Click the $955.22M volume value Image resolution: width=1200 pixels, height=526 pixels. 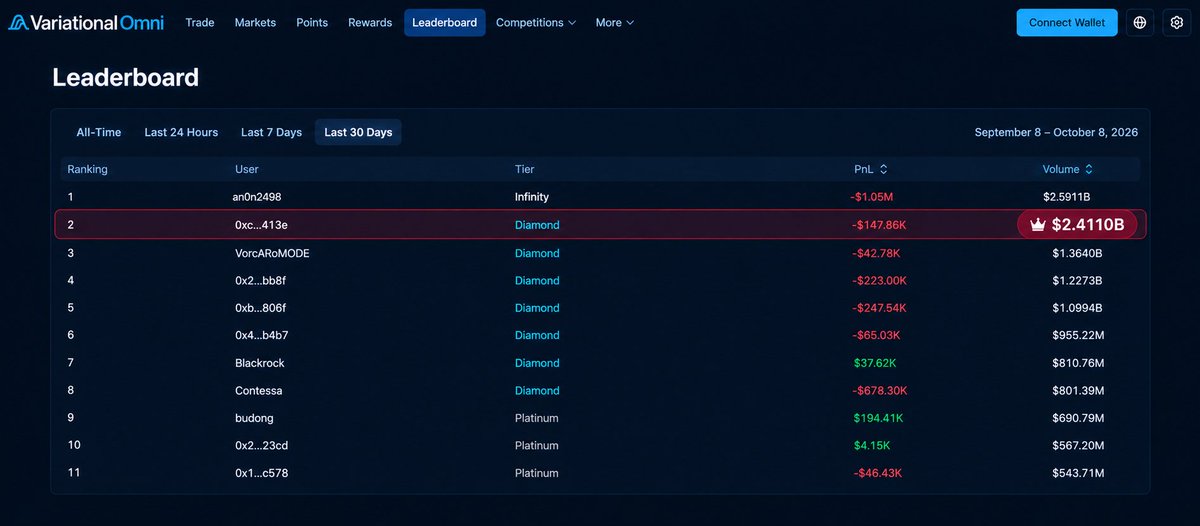click(1078, 335)
